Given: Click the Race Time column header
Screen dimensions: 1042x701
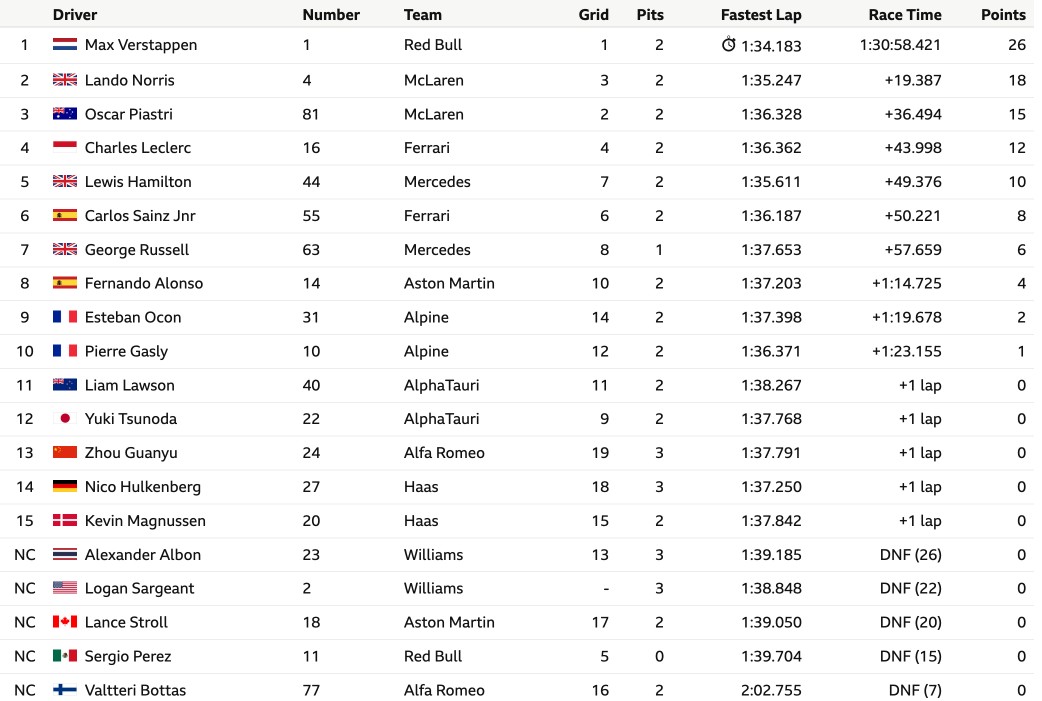Looking at the screenshot, I should point(904,15).
